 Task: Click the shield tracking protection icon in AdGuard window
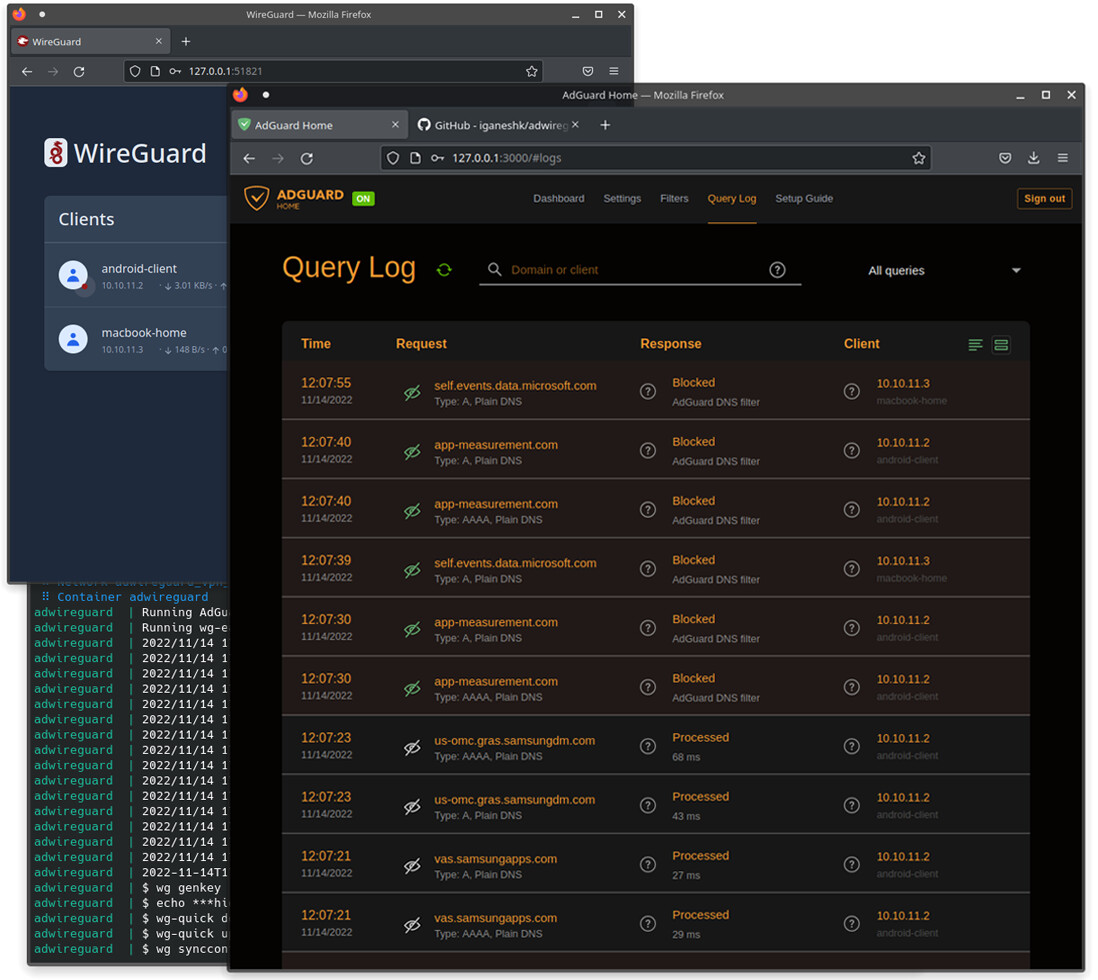click(x=394, y=159)
